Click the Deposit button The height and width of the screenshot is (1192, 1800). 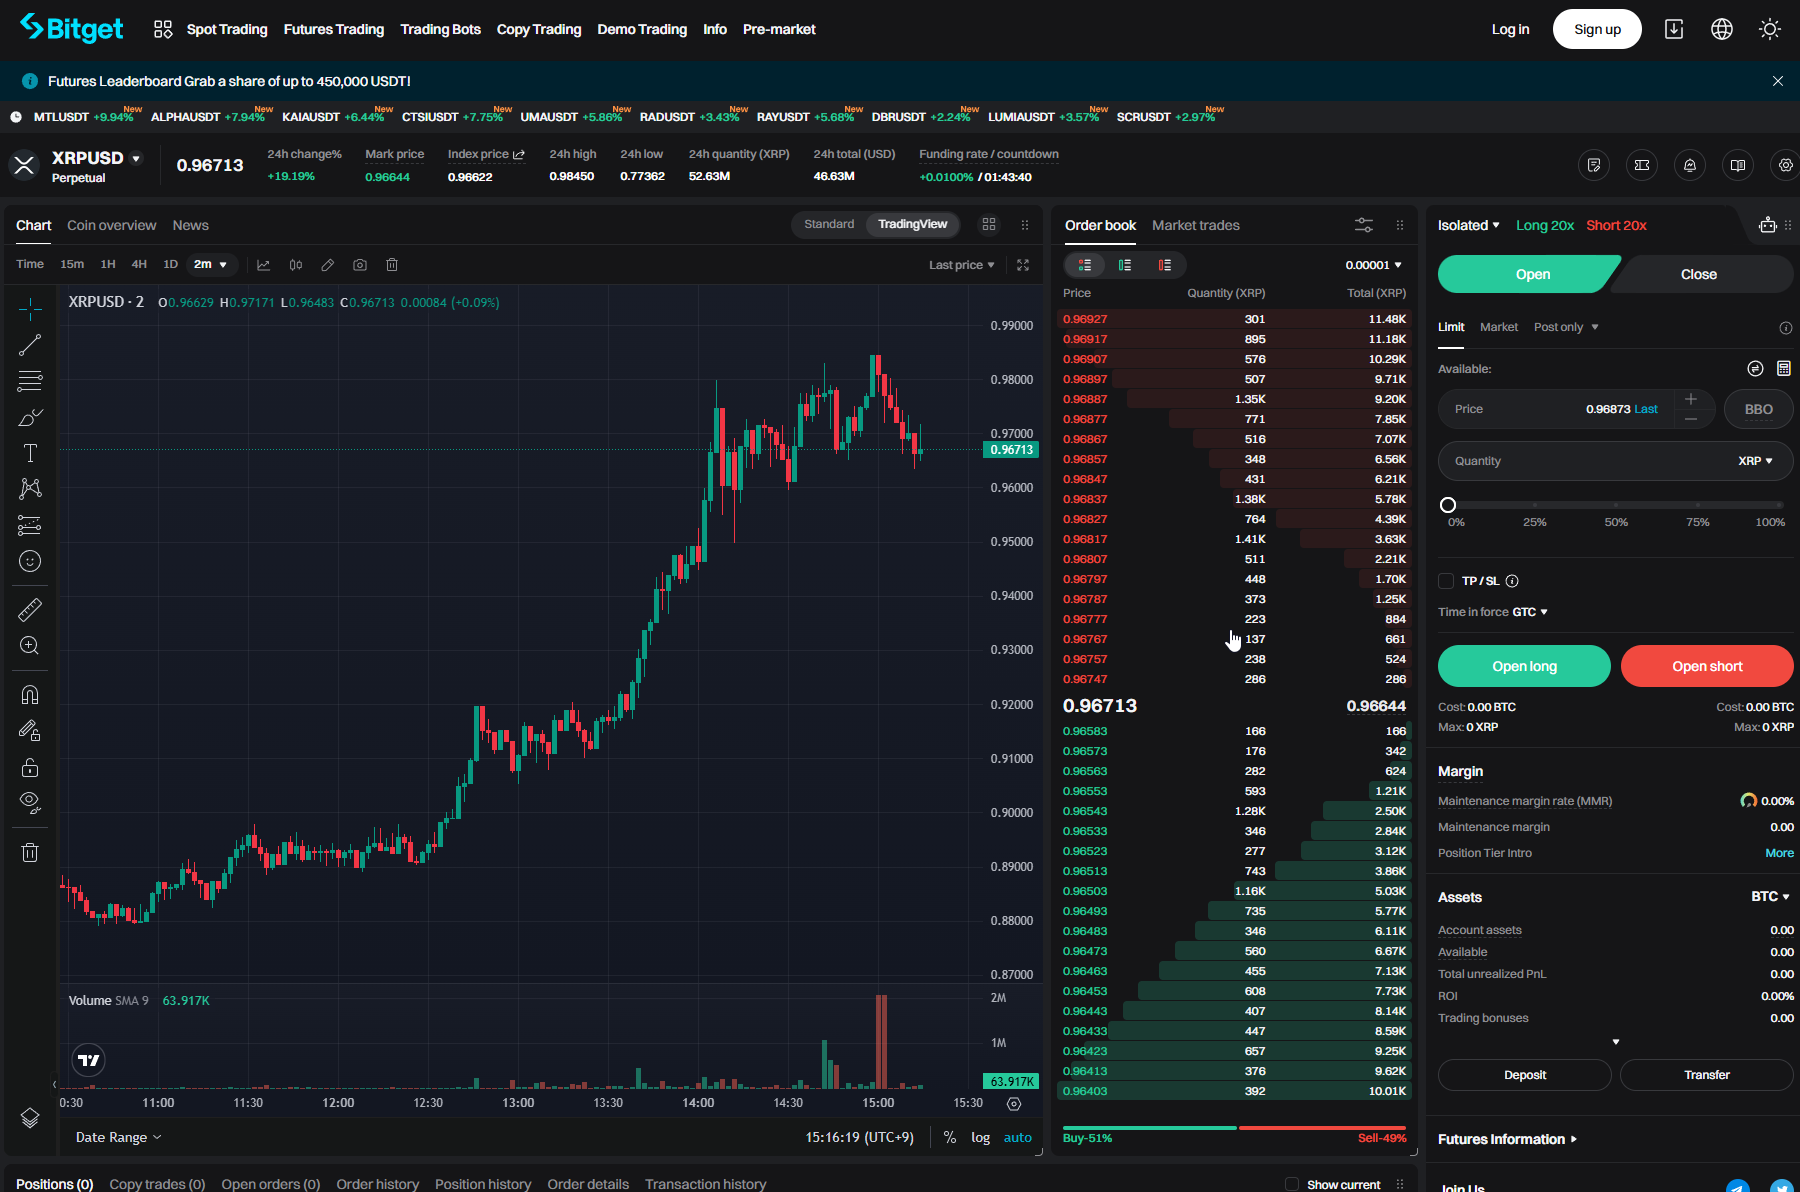pos(1524,1075)
